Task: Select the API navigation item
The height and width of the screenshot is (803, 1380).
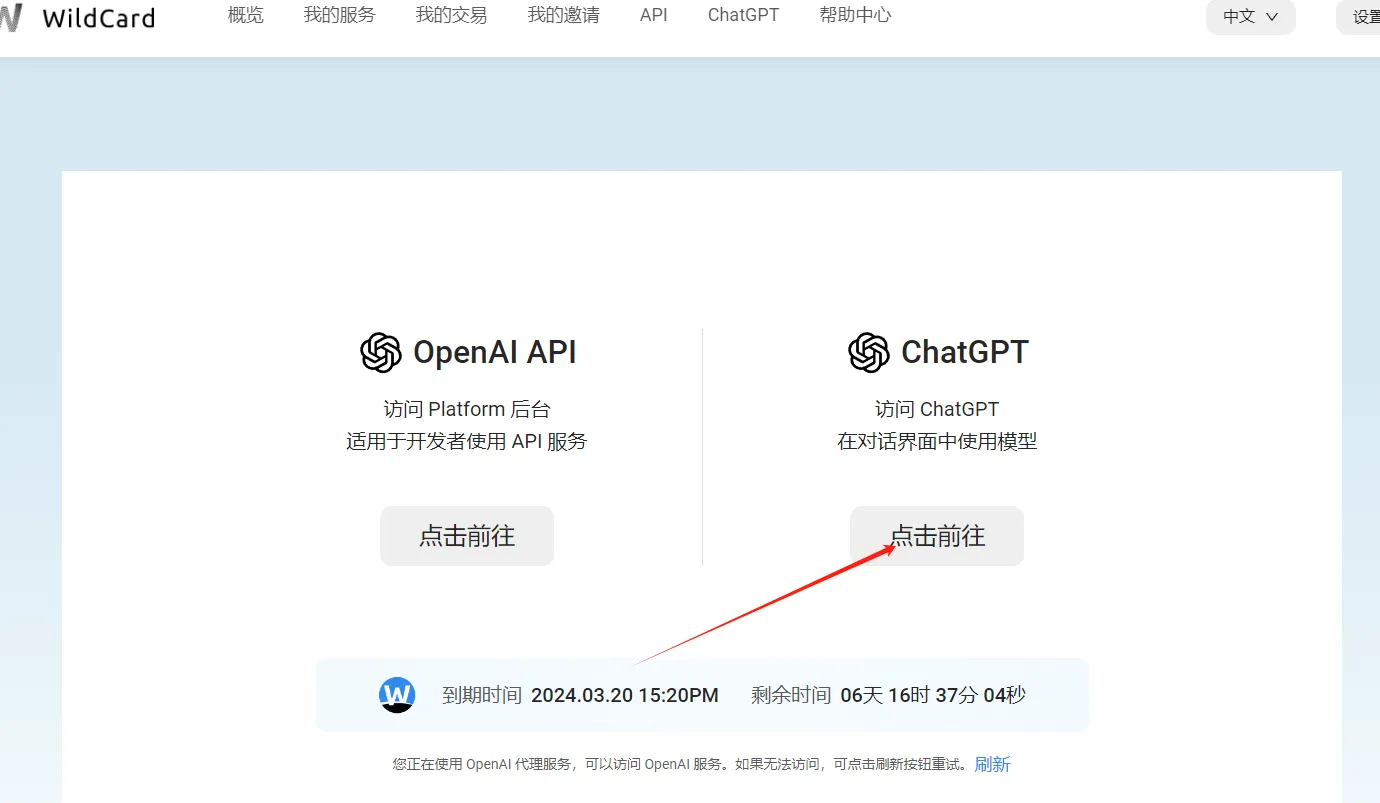Action: click(x=653, y=15)
